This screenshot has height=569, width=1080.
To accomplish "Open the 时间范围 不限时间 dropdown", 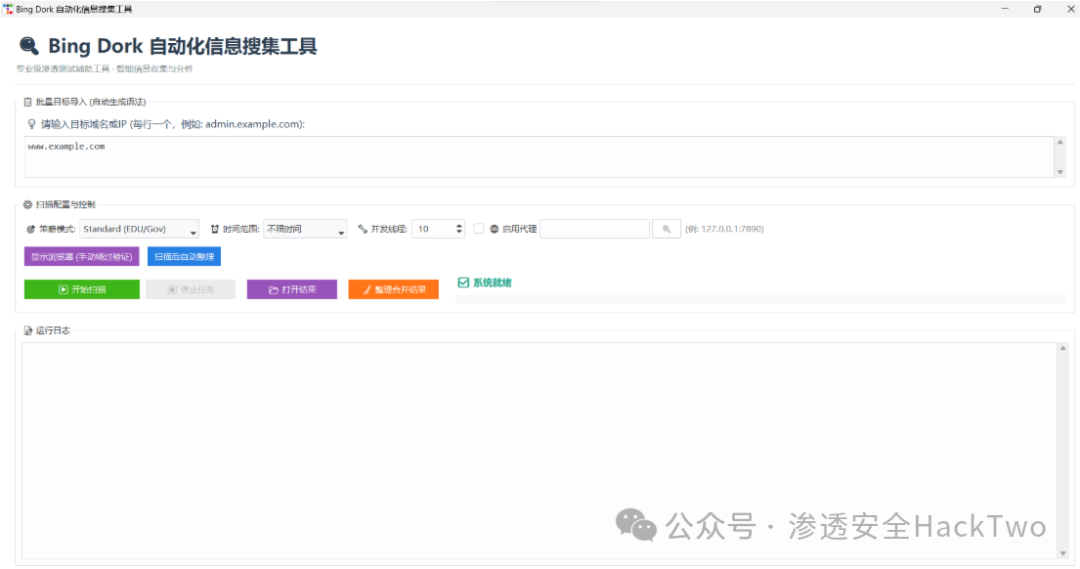I will [x=305, y=229].
